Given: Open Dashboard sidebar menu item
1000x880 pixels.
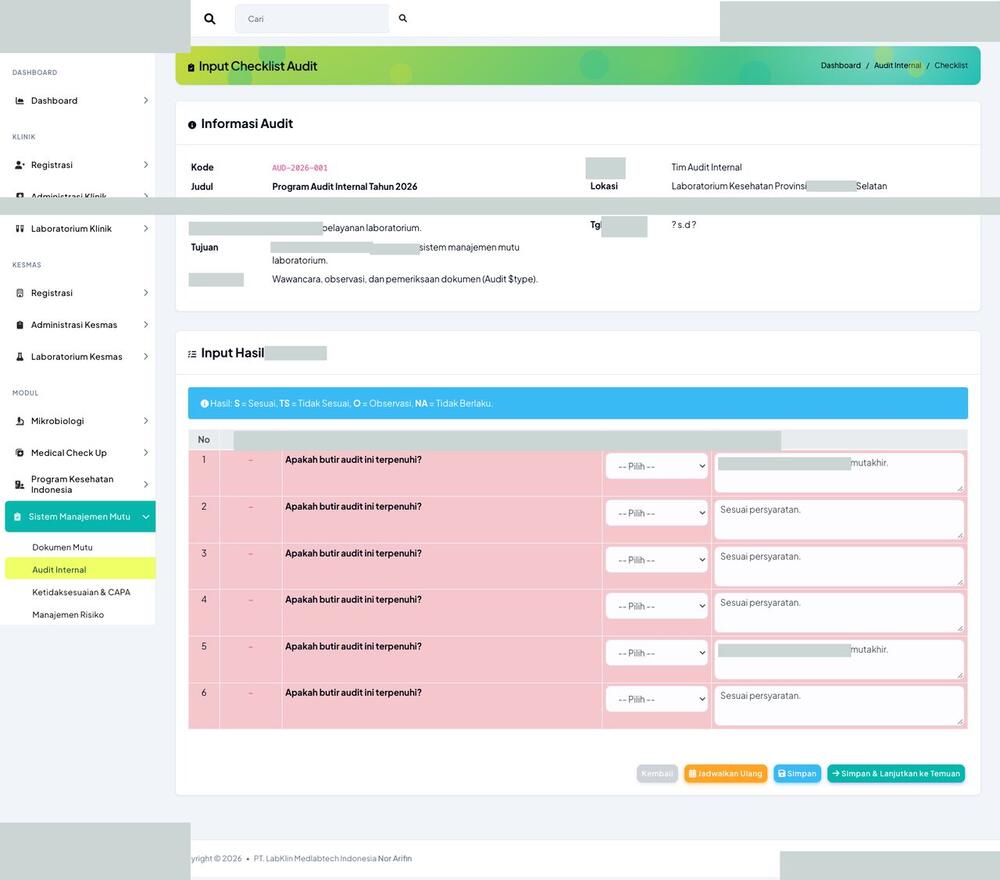Looking at the screenshot, I should [x=80, y=101].
